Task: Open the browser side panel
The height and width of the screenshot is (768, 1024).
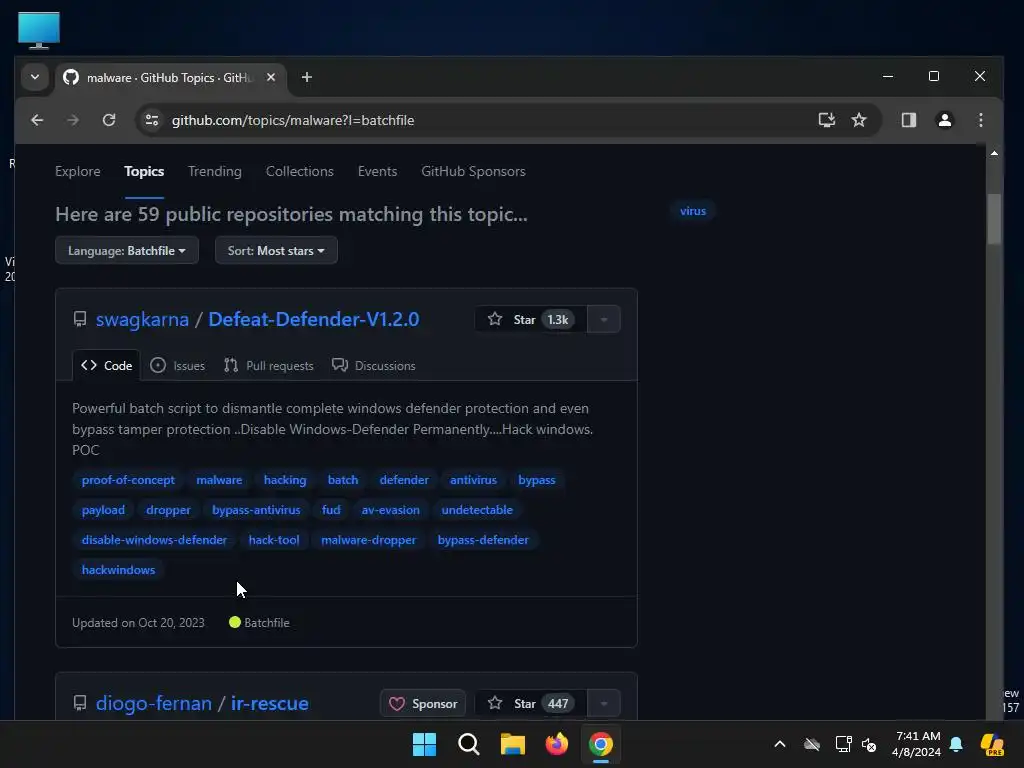Action: [x=908, y=120]
